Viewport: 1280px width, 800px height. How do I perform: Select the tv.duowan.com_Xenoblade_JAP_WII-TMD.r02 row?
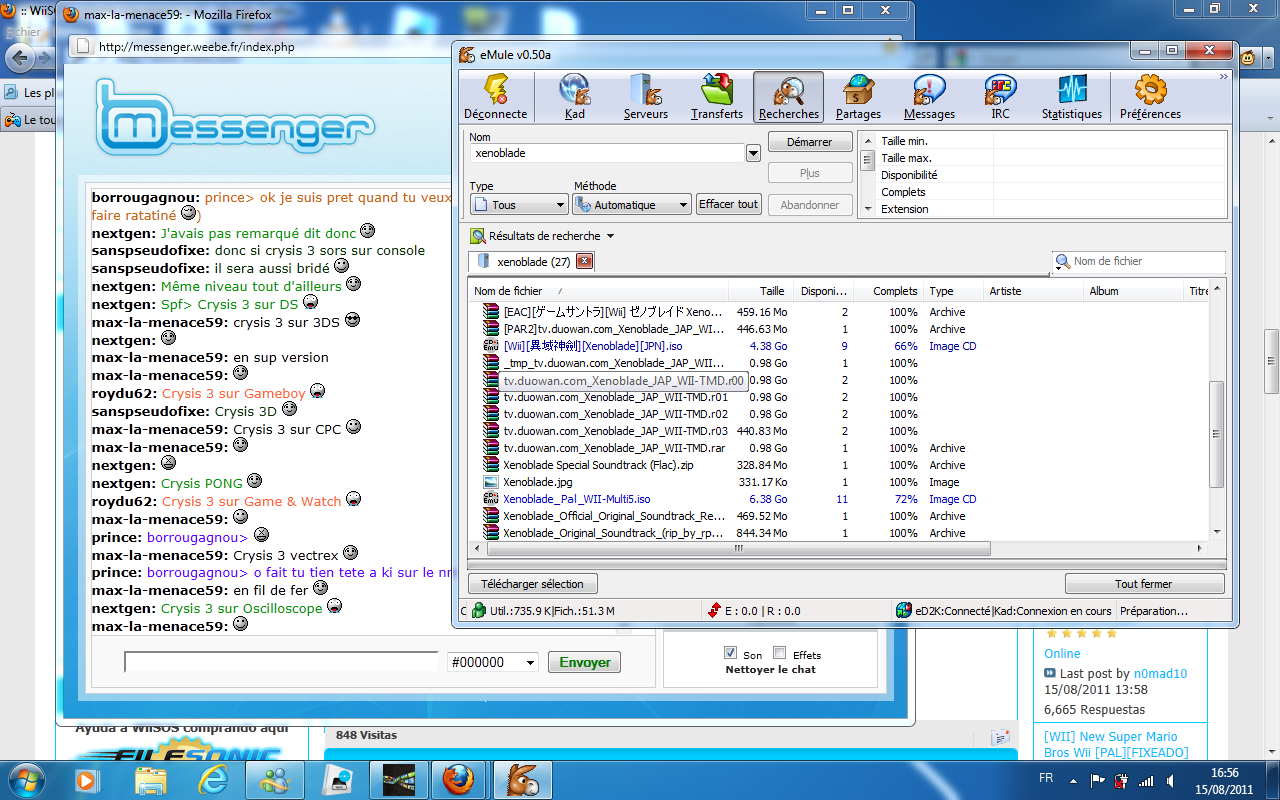(x=615, y=414)
